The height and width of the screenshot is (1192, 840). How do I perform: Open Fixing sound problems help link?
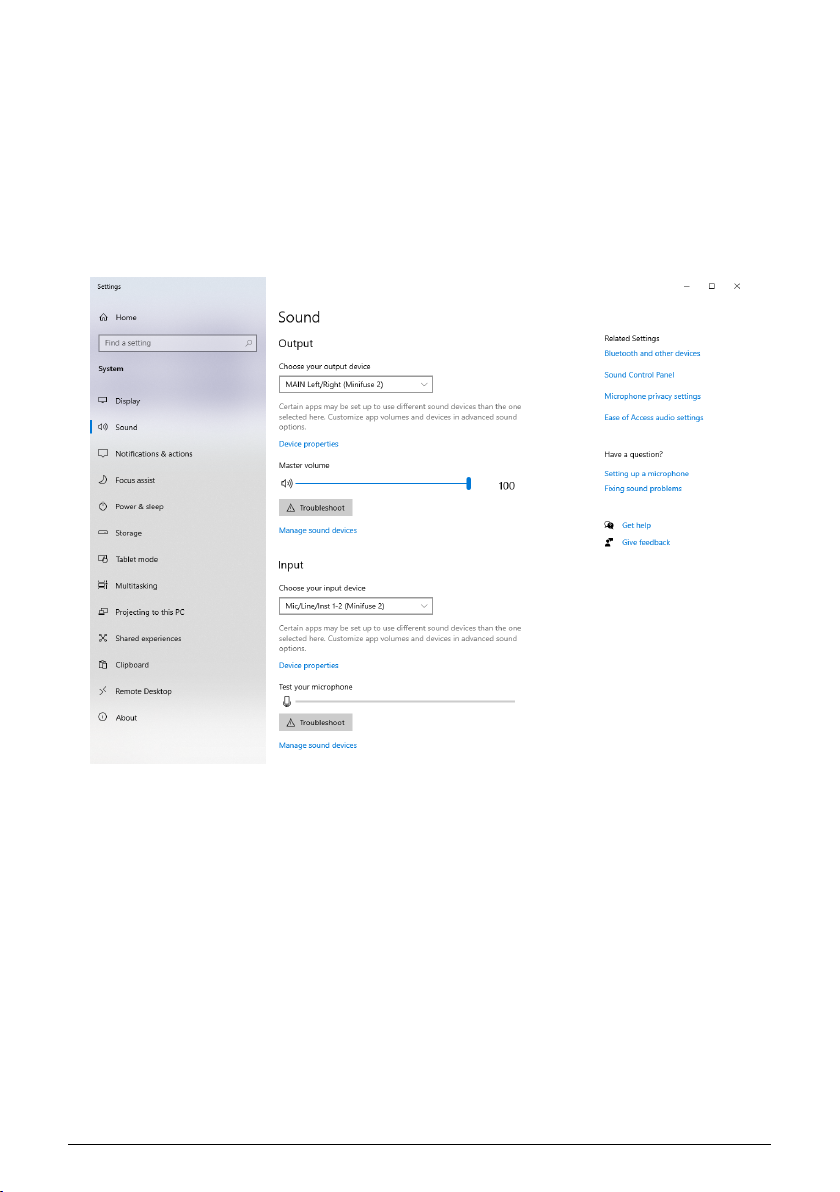click(x=643, y=489)
